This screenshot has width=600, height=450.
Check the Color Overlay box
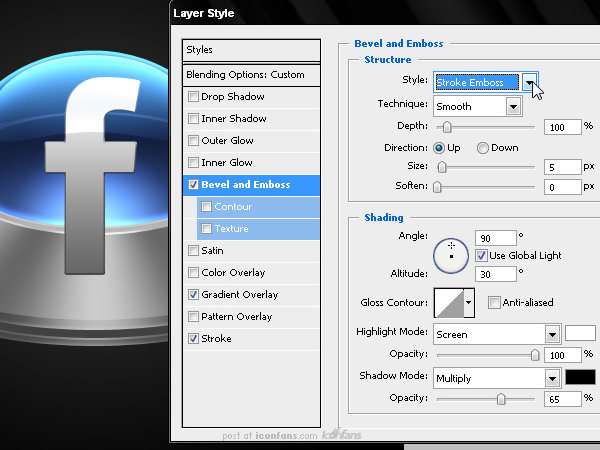pos(193,272)
